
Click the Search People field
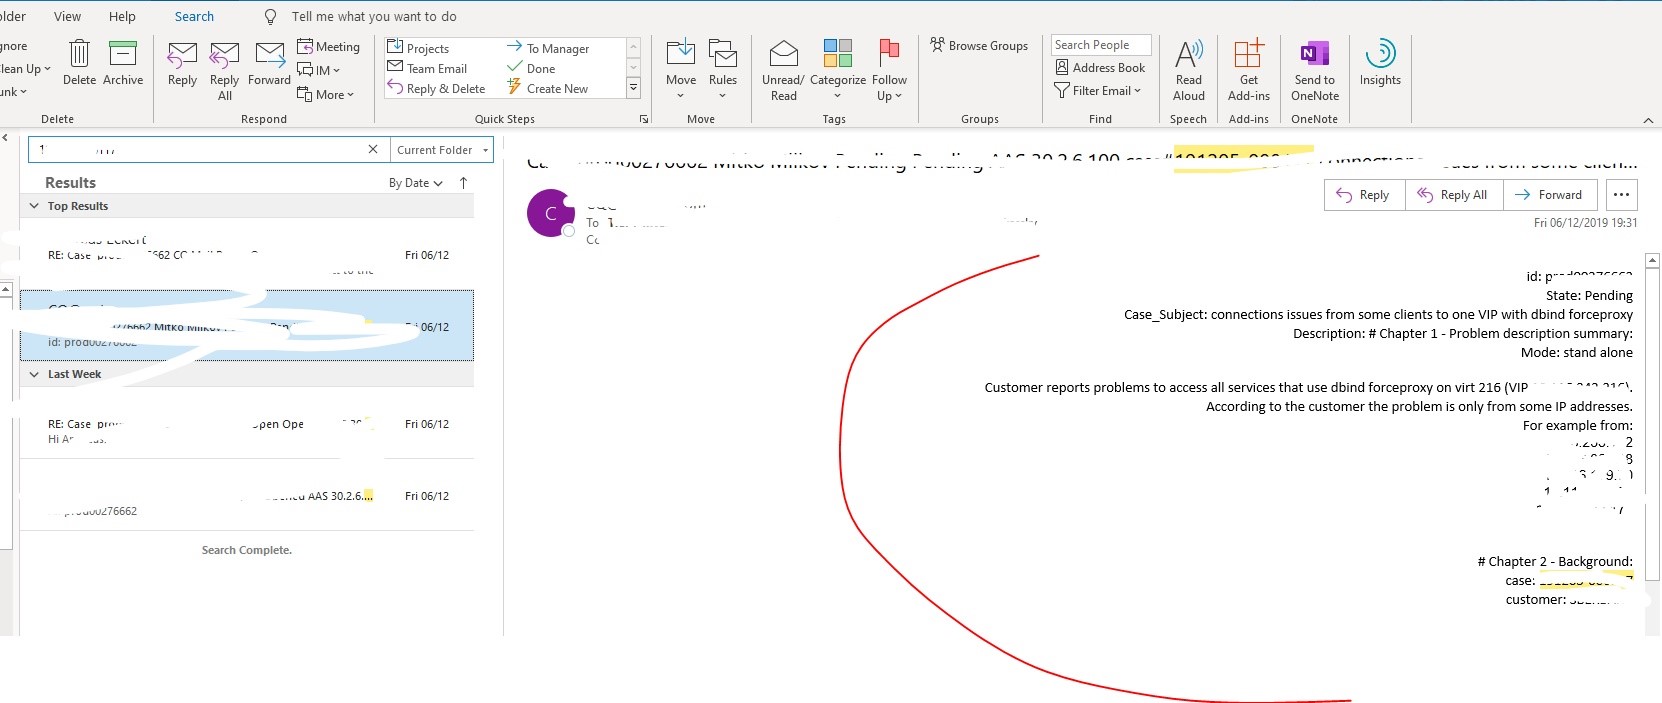[1101, 45]
